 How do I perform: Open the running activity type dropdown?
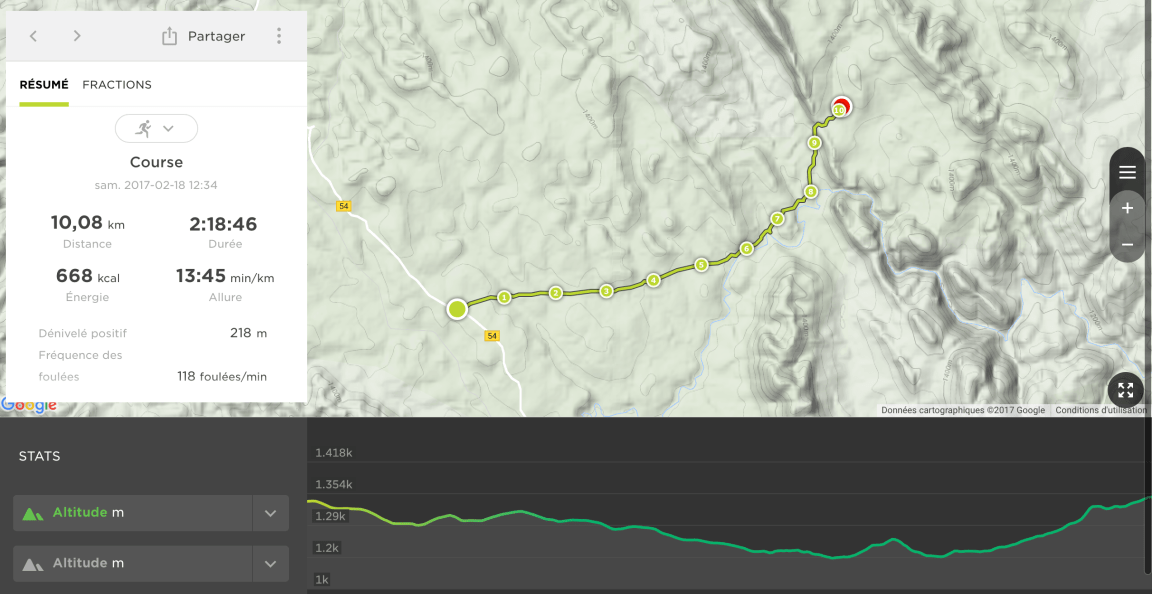(156, 129)
